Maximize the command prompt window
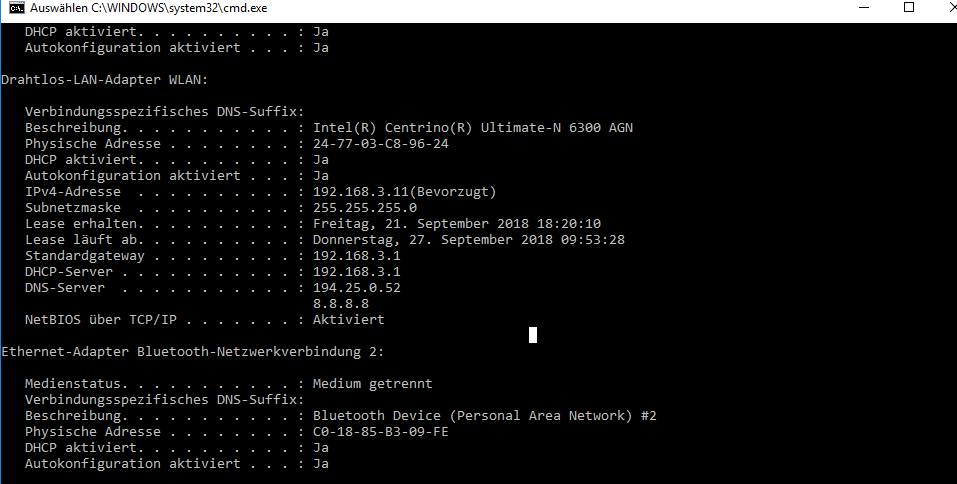Image resolution: width=957 pixels, height=484 pixels. click(909, 8)
